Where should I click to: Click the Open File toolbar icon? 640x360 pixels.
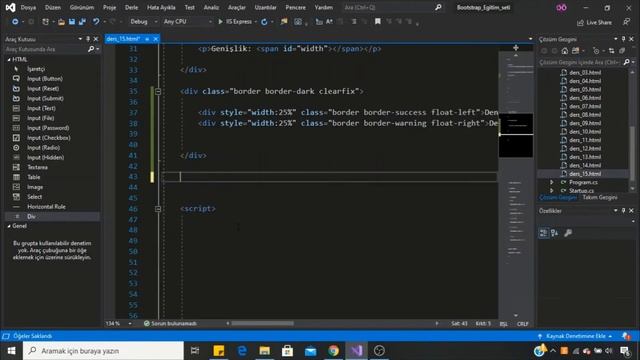click(x=61, y=22)
